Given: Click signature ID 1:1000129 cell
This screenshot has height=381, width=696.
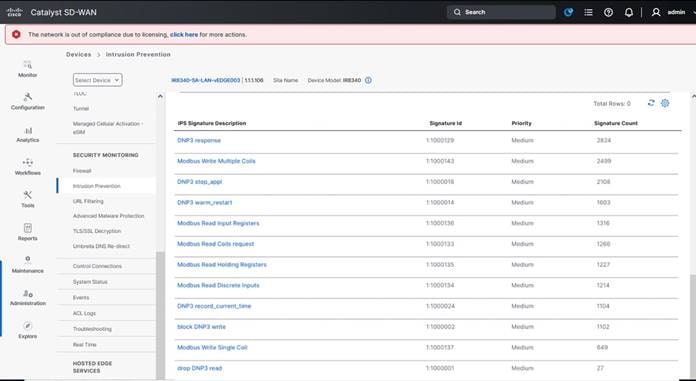Looking at the screenshot, I should [x=440, y=140].
